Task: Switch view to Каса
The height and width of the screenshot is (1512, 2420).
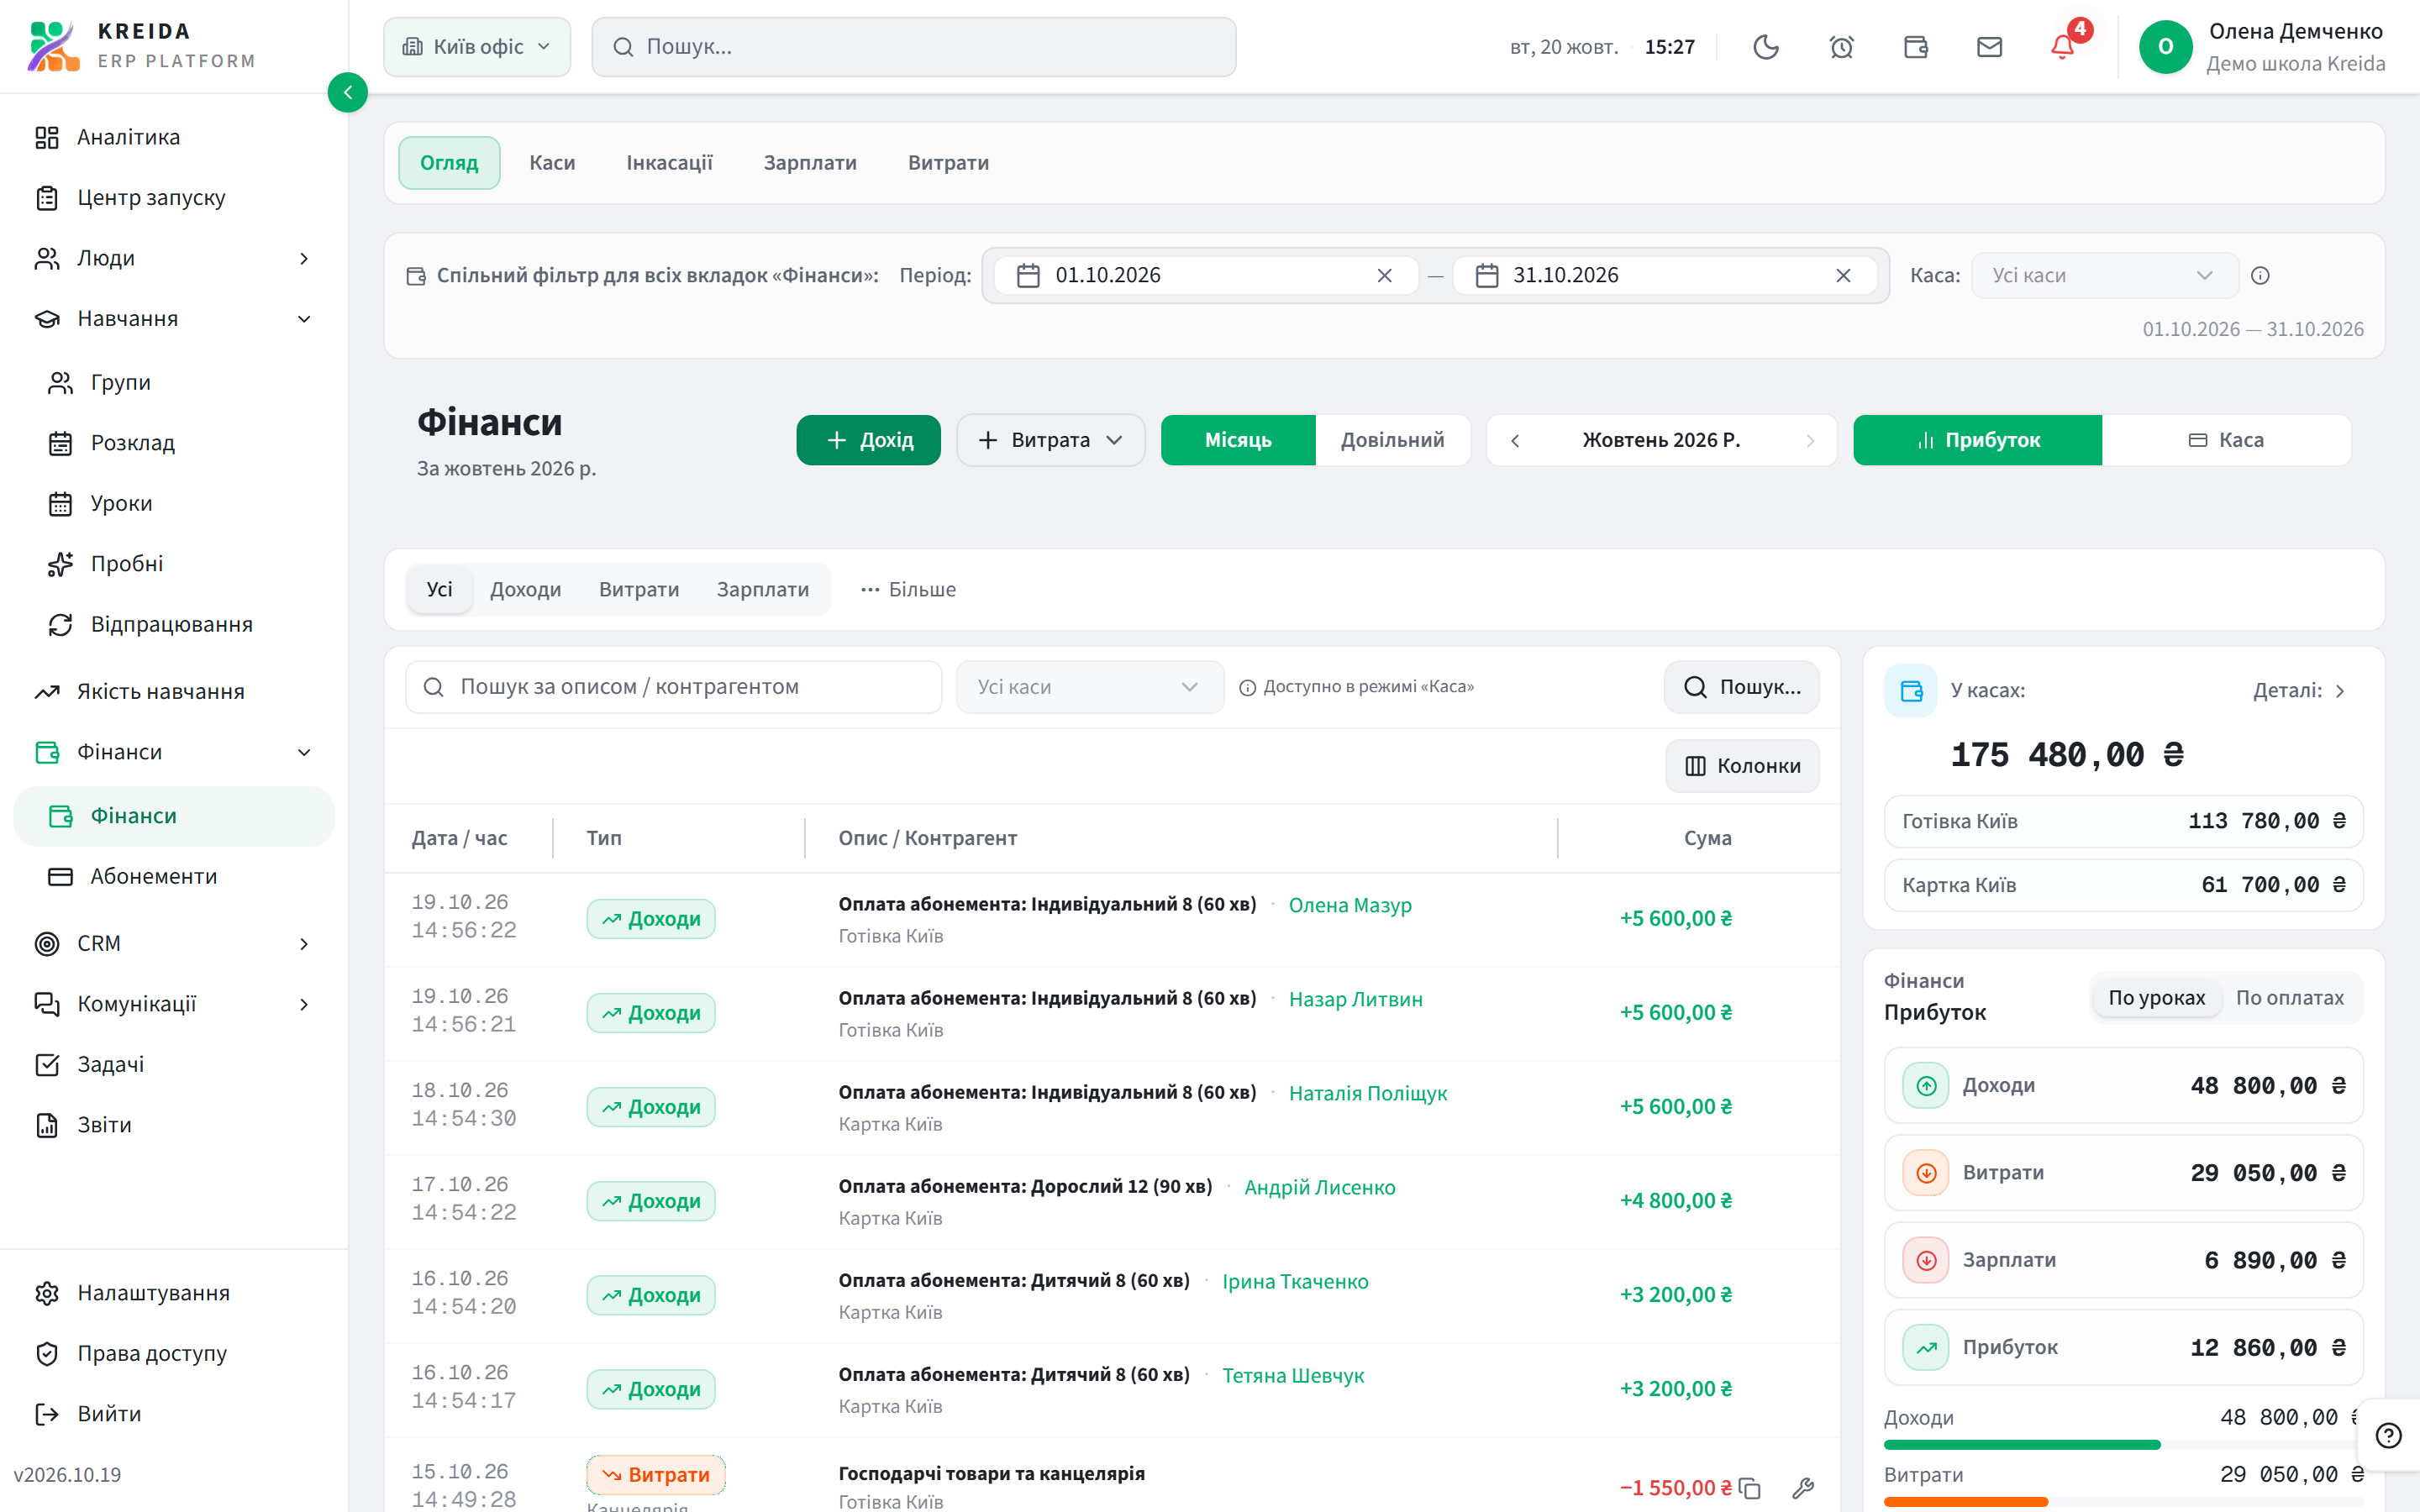Action: pyautogui.click(x=2226, y=440)
